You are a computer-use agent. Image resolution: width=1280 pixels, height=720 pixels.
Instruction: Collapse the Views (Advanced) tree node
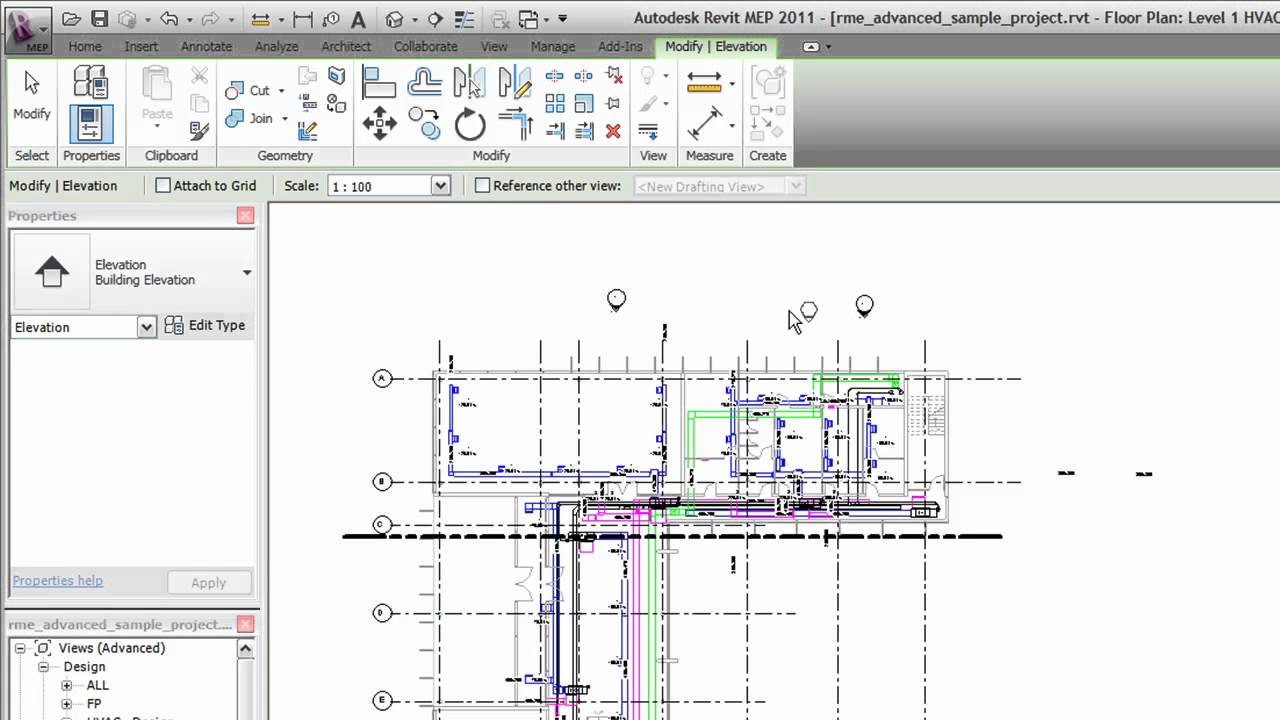click(x=19, y=648)
